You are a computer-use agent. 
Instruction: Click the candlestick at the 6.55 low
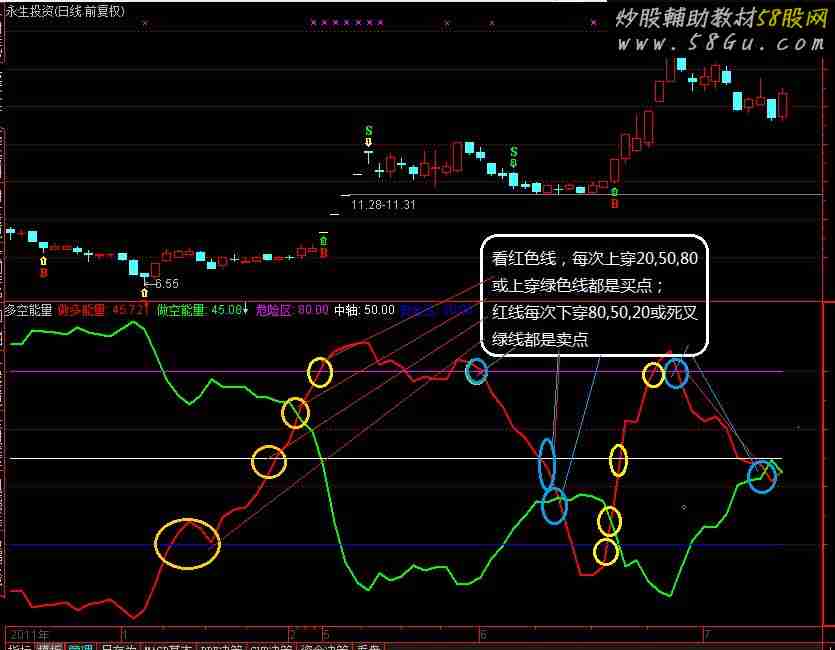pos(144,277)
